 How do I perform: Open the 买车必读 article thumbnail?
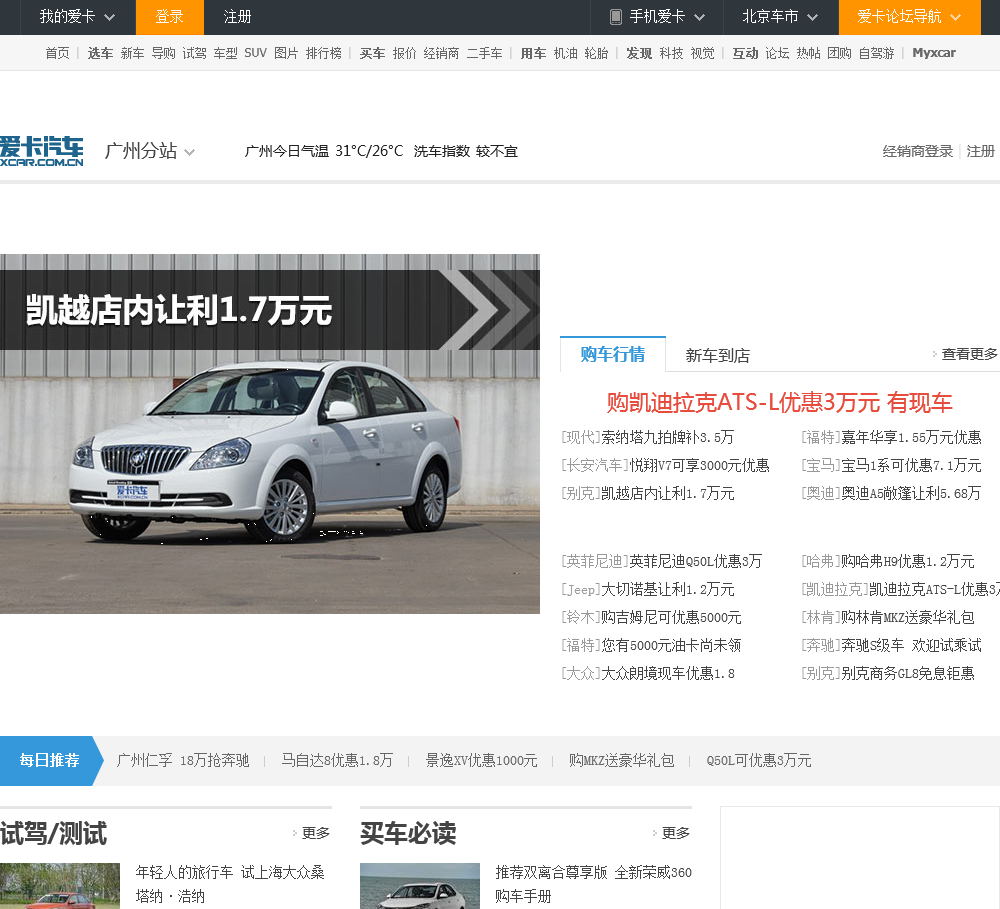click(x=420, y=886)
